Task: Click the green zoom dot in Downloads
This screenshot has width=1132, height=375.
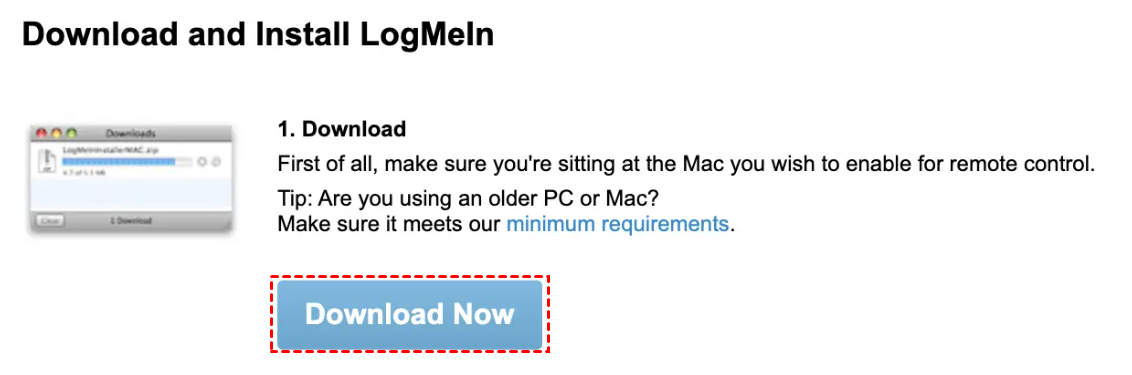Action: click(71, 133)
